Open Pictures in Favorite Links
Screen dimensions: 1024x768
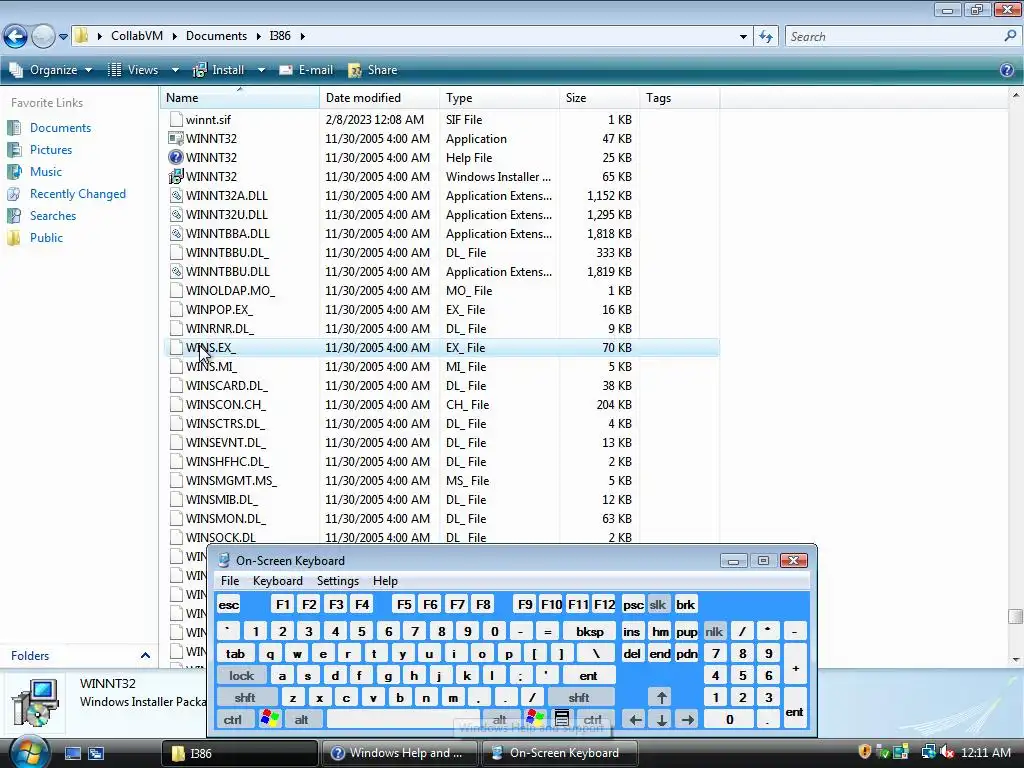(51, 150)
